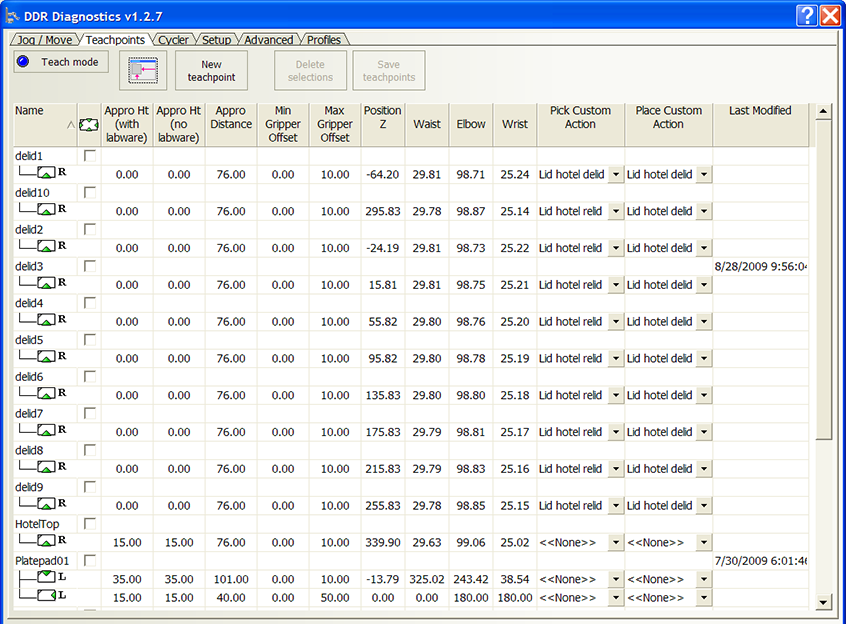
Task: Select the delid1 right-arm teachpoint icon
Action: click(x=46, y=173)
